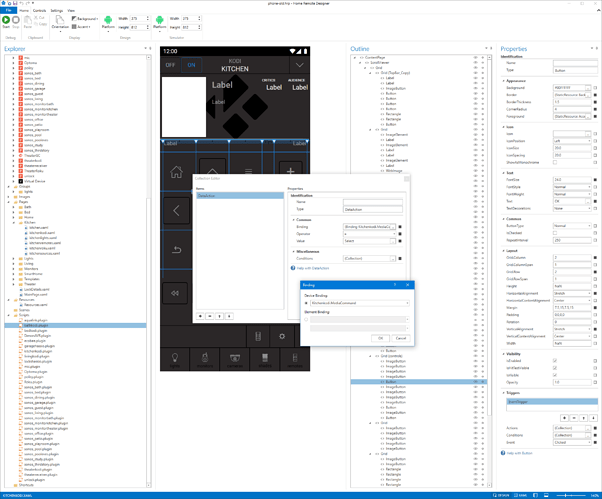Click the Actions collection ellipsis button
Viewport: 602px width, 499px height.
click(588, 428)
